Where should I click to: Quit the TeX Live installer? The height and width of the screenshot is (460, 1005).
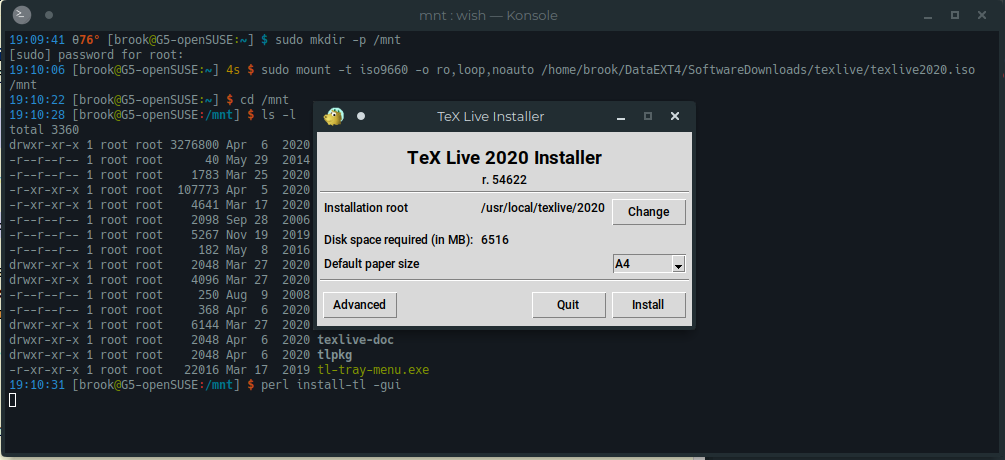[x=569, y=305]
